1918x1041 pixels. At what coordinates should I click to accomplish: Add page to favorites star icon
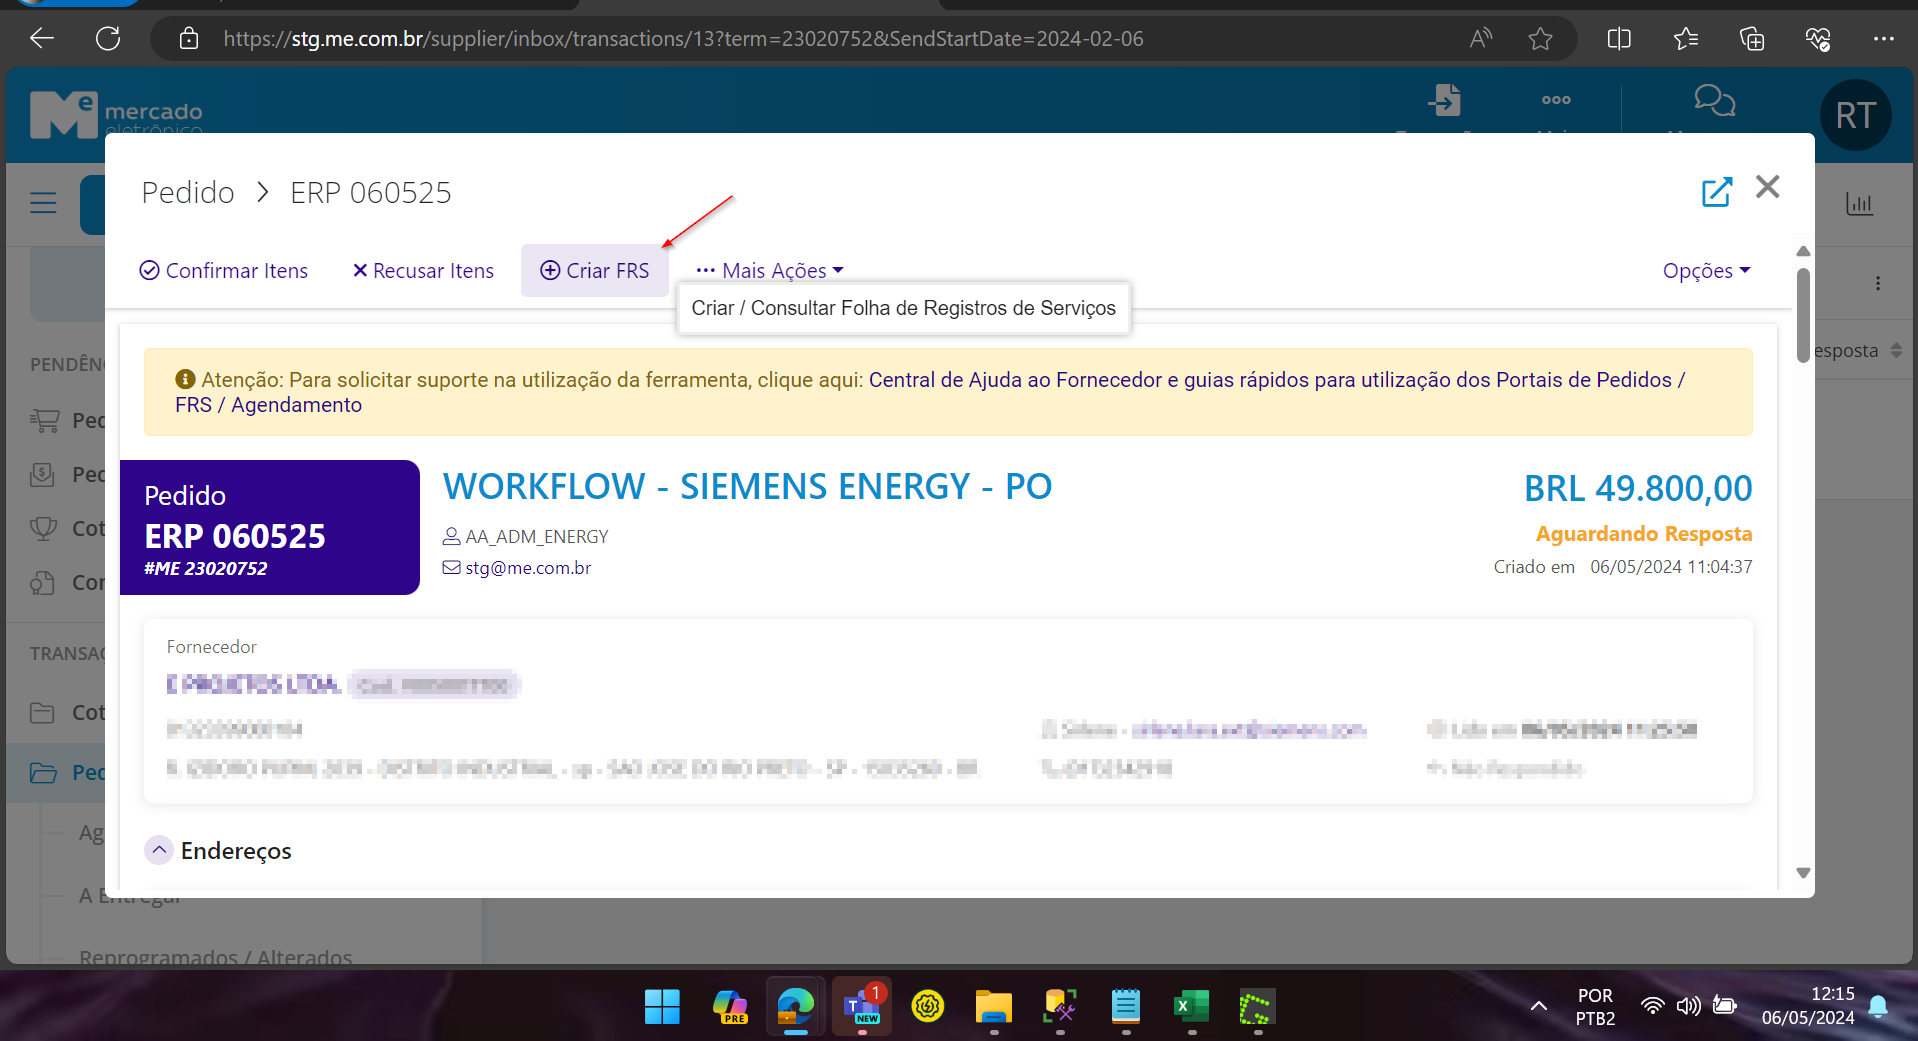tap(1540, 39)
